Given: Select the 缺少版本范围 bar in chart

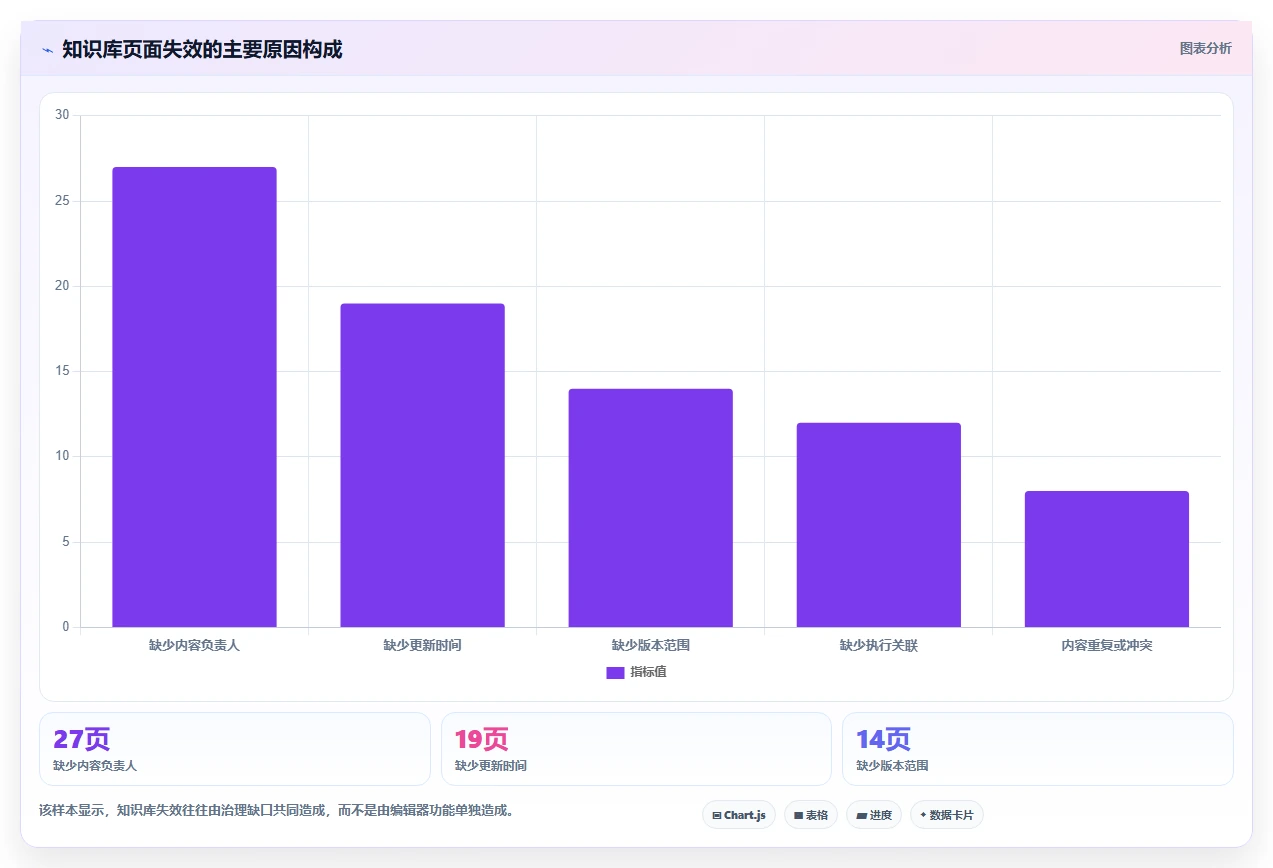Looking at the screenshot, I should [650, 508].
